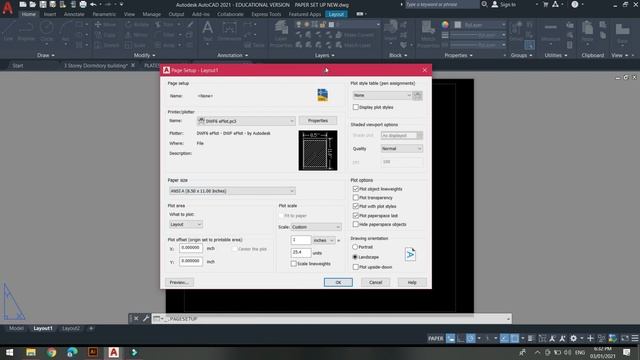Enable Hide paperspace objects checkbox
Viewport: 640px width, 360px height.
click(x=356, y=224)
